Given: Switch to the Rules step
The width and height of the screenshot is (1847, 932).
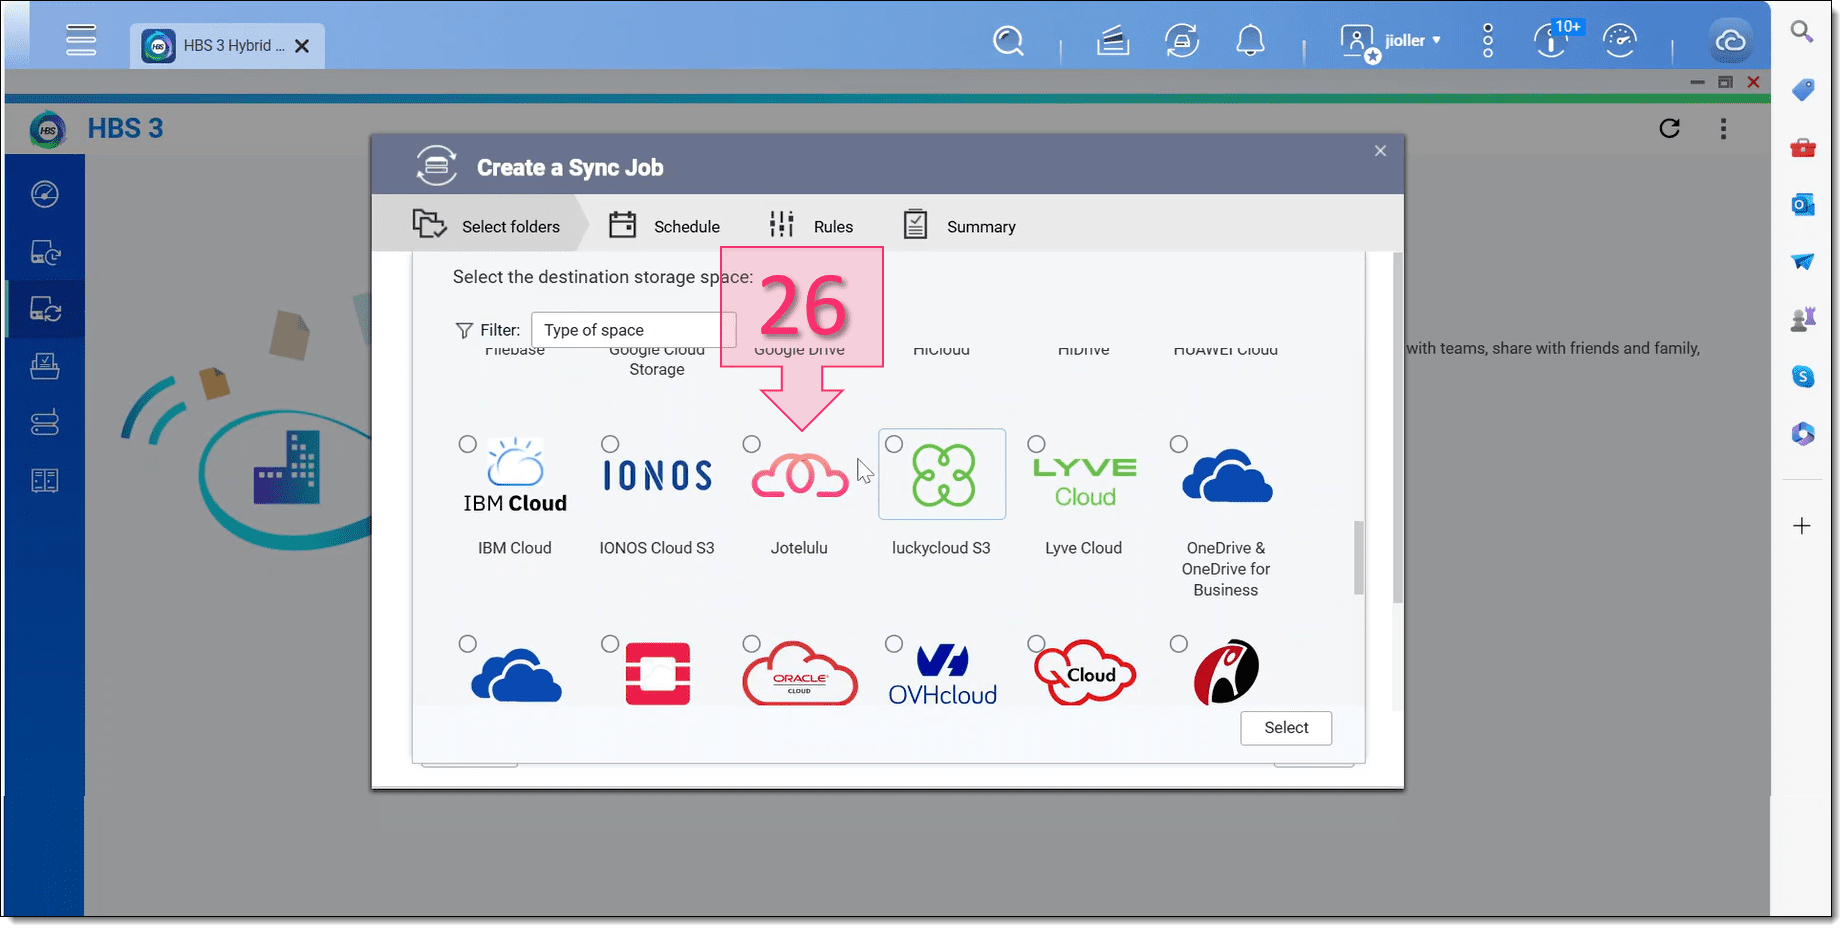Looking at the screenshot, I should click(x=811, y=225).
